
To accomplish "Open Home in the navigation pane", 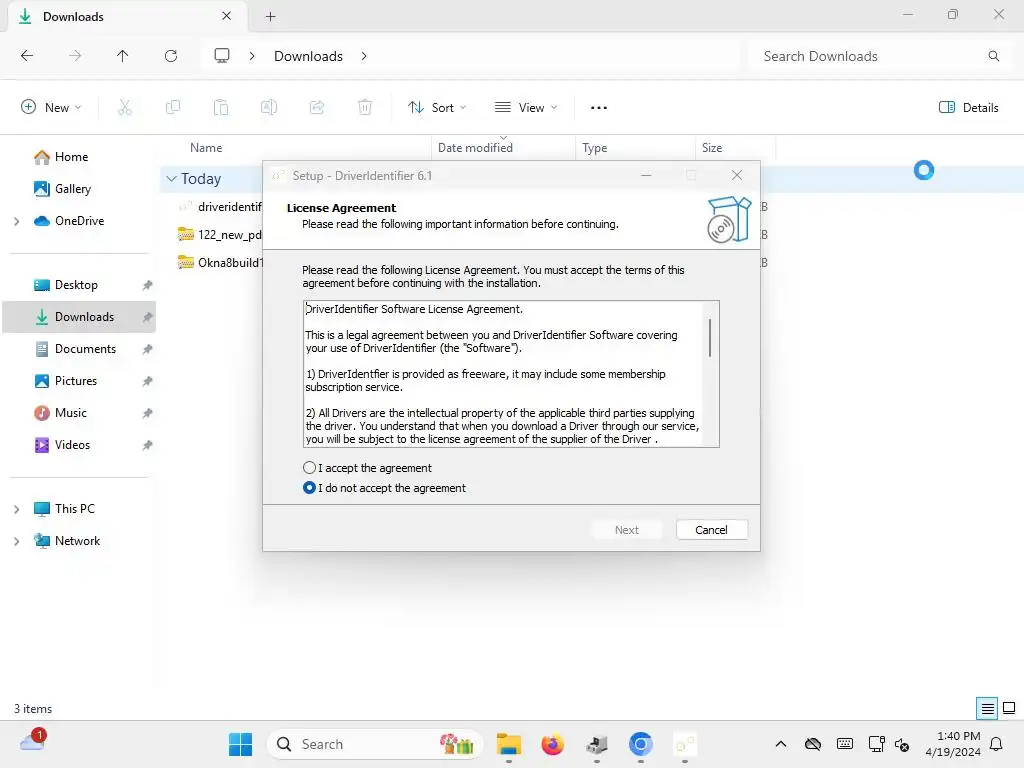I will 71,157.
